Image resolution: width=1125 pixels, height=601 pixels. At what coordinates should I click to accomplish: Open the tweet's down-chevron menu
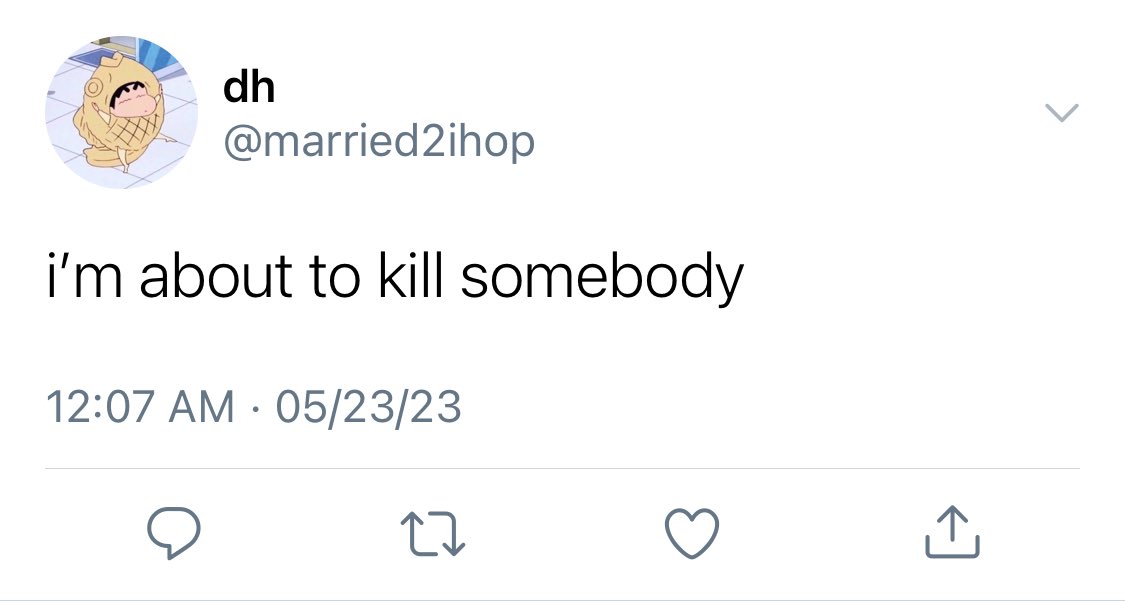click(x=1061, y=113)
